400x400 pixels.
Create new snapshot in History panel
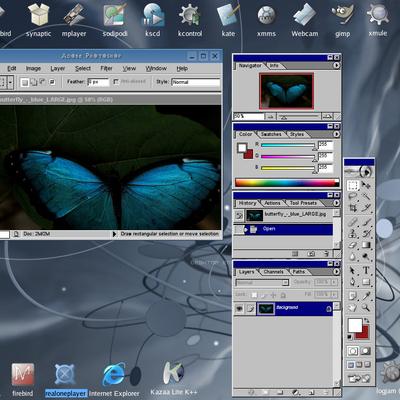(x=311, y=254)
